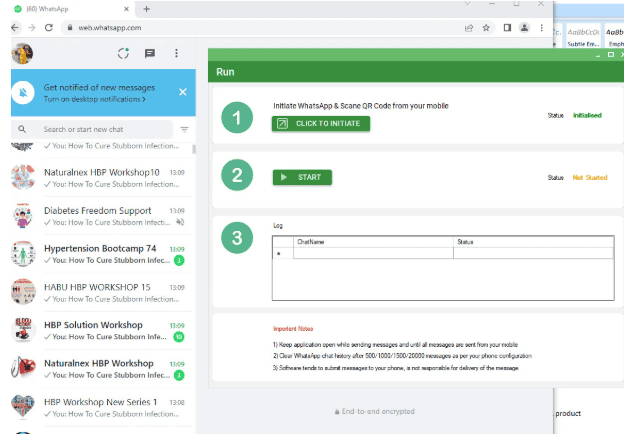Open the Naturalnex HBP Workshop10 chat
The image size is (627, 438).
[x=102, y=178]
